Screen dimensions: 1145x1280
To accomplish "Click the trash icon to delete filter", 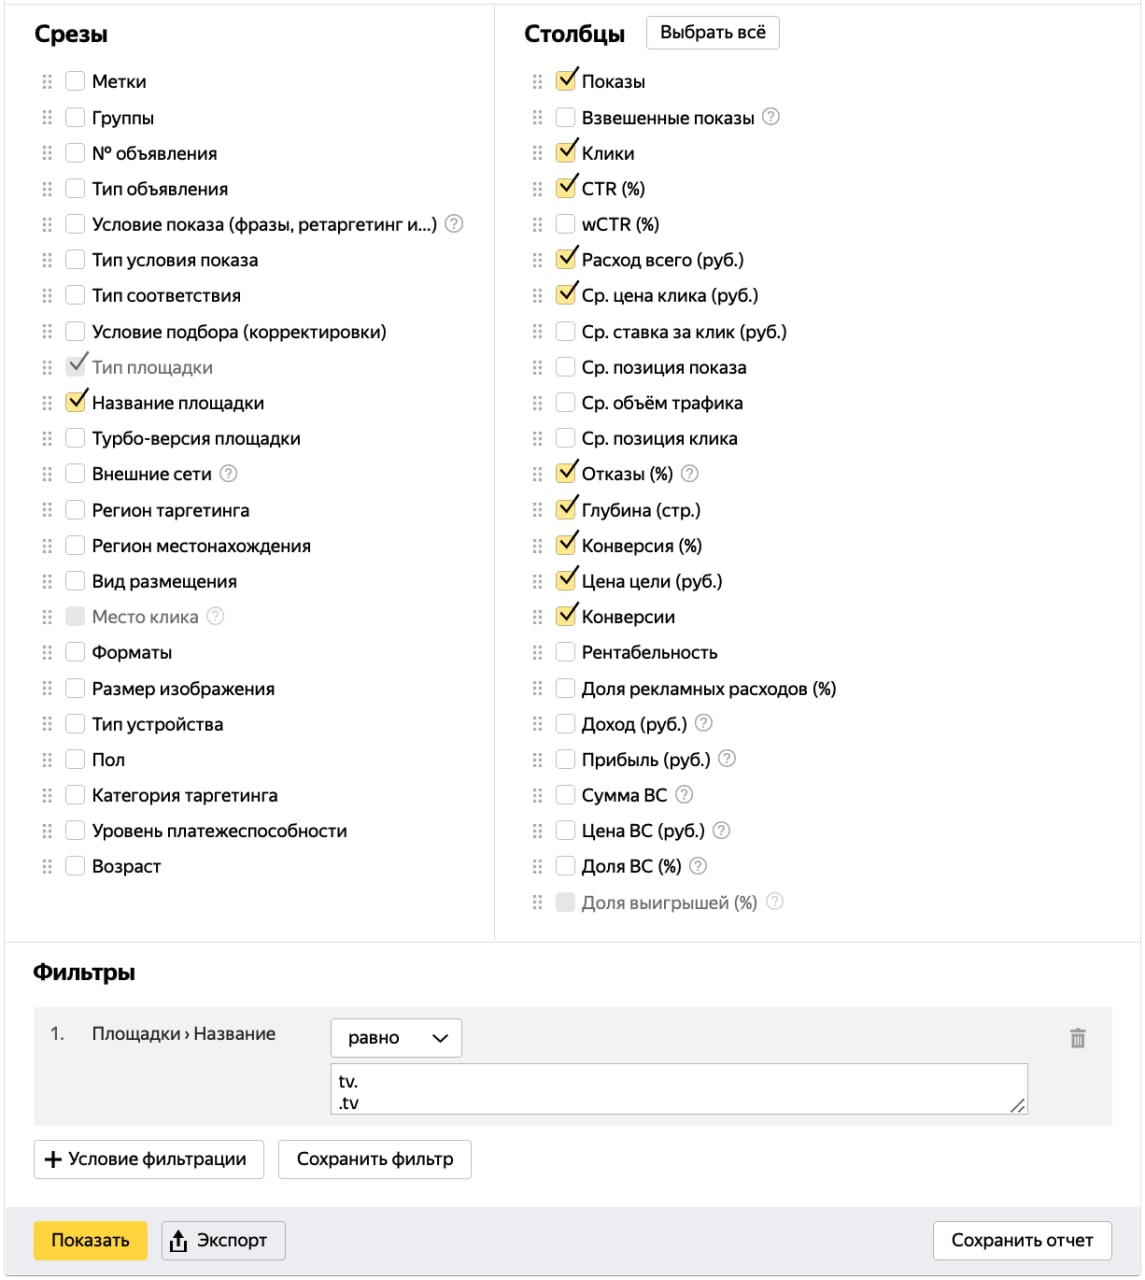I will click(1077, 1038).
